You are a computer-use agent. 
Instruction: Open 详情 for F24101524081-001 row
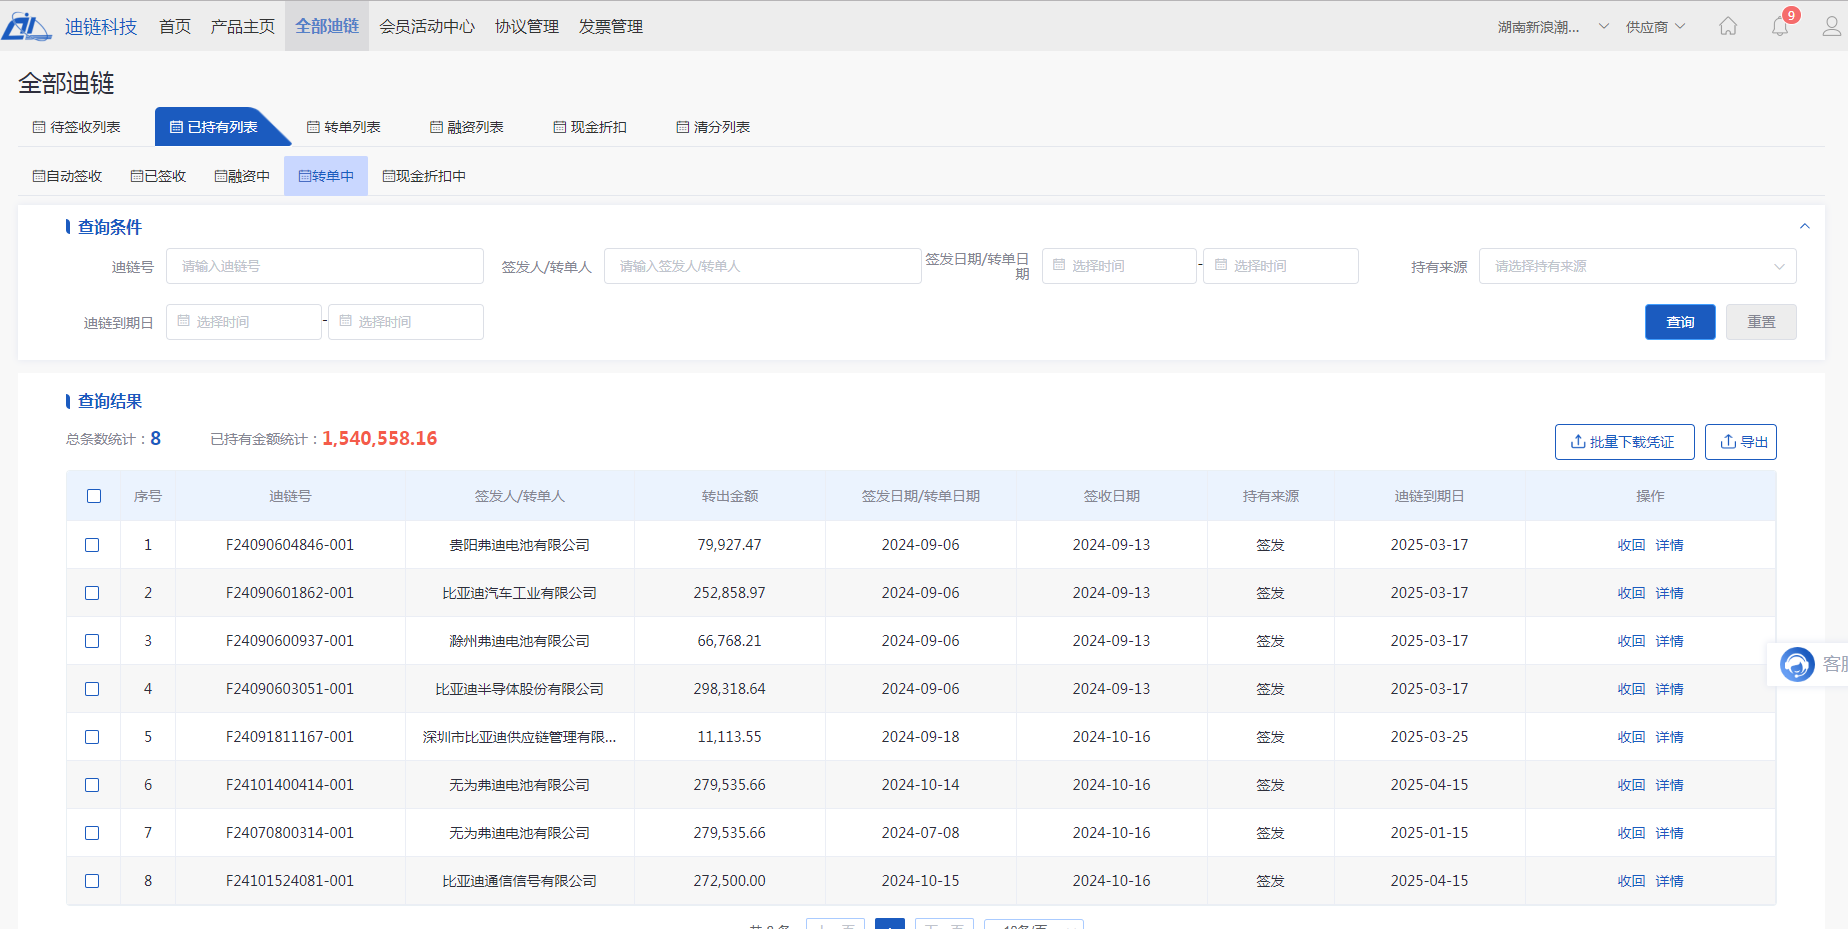tap(1669, 881)
